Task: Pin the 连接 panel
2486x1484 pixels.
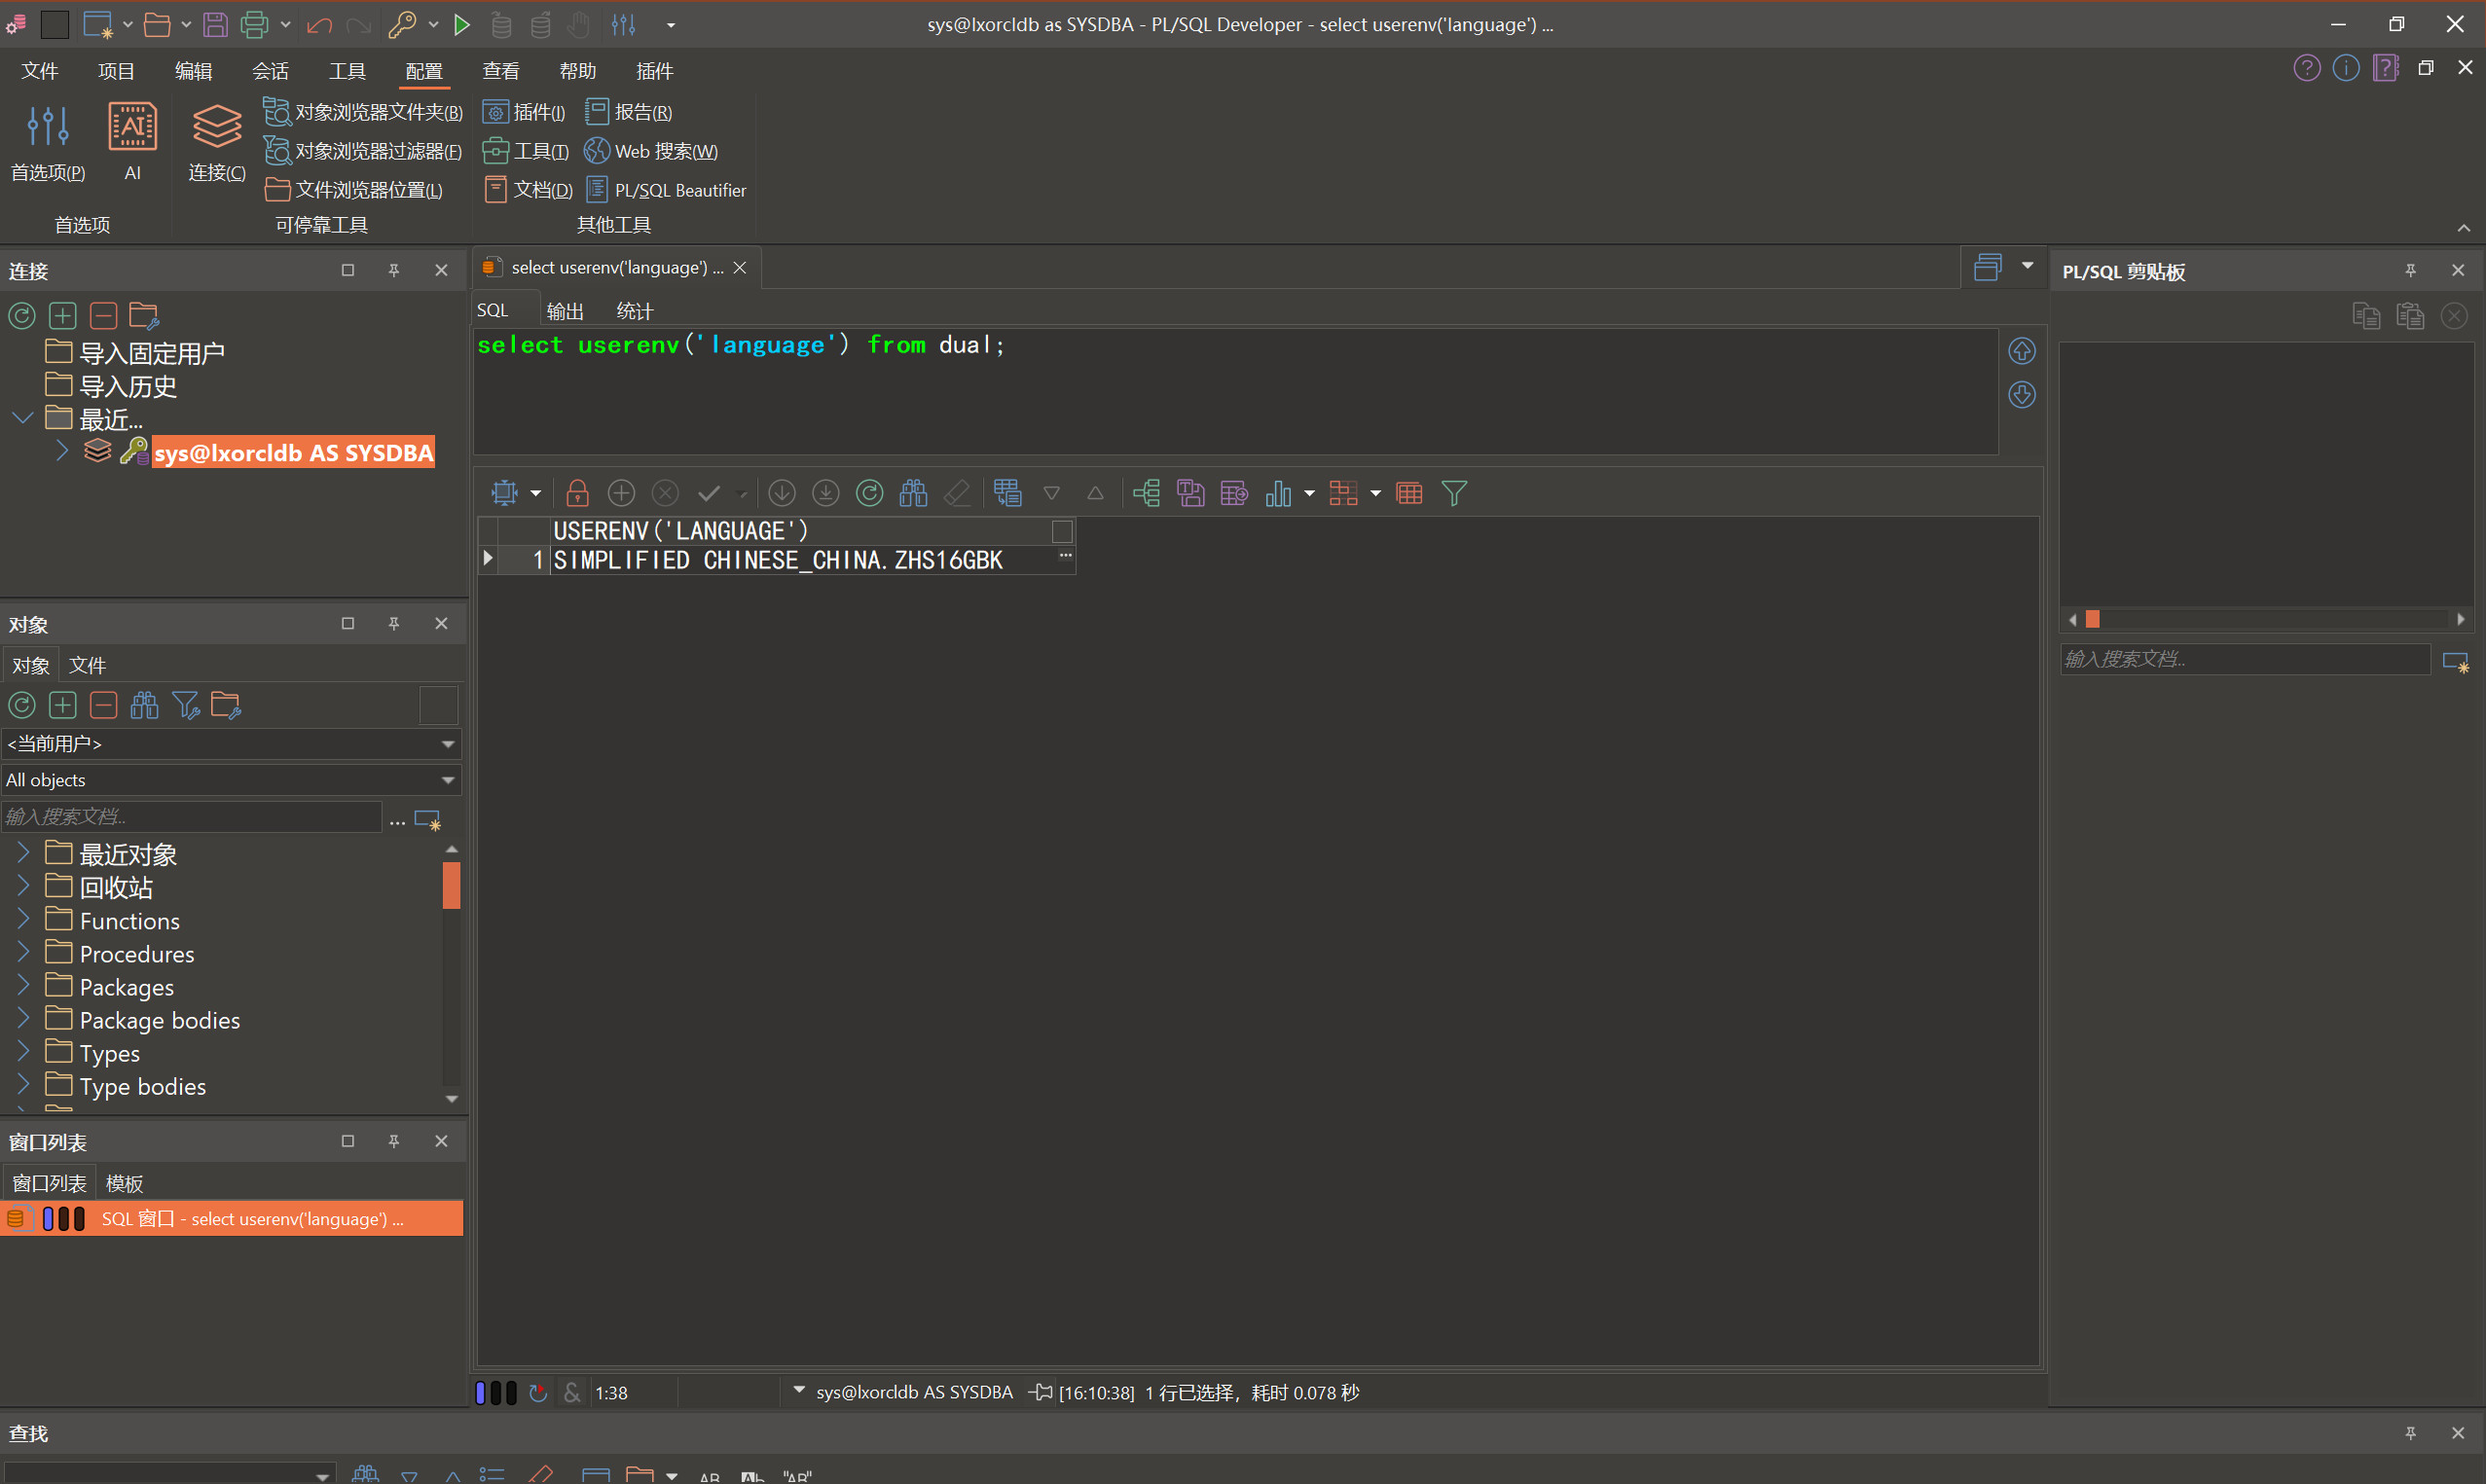Action: (x=394, y=270)
